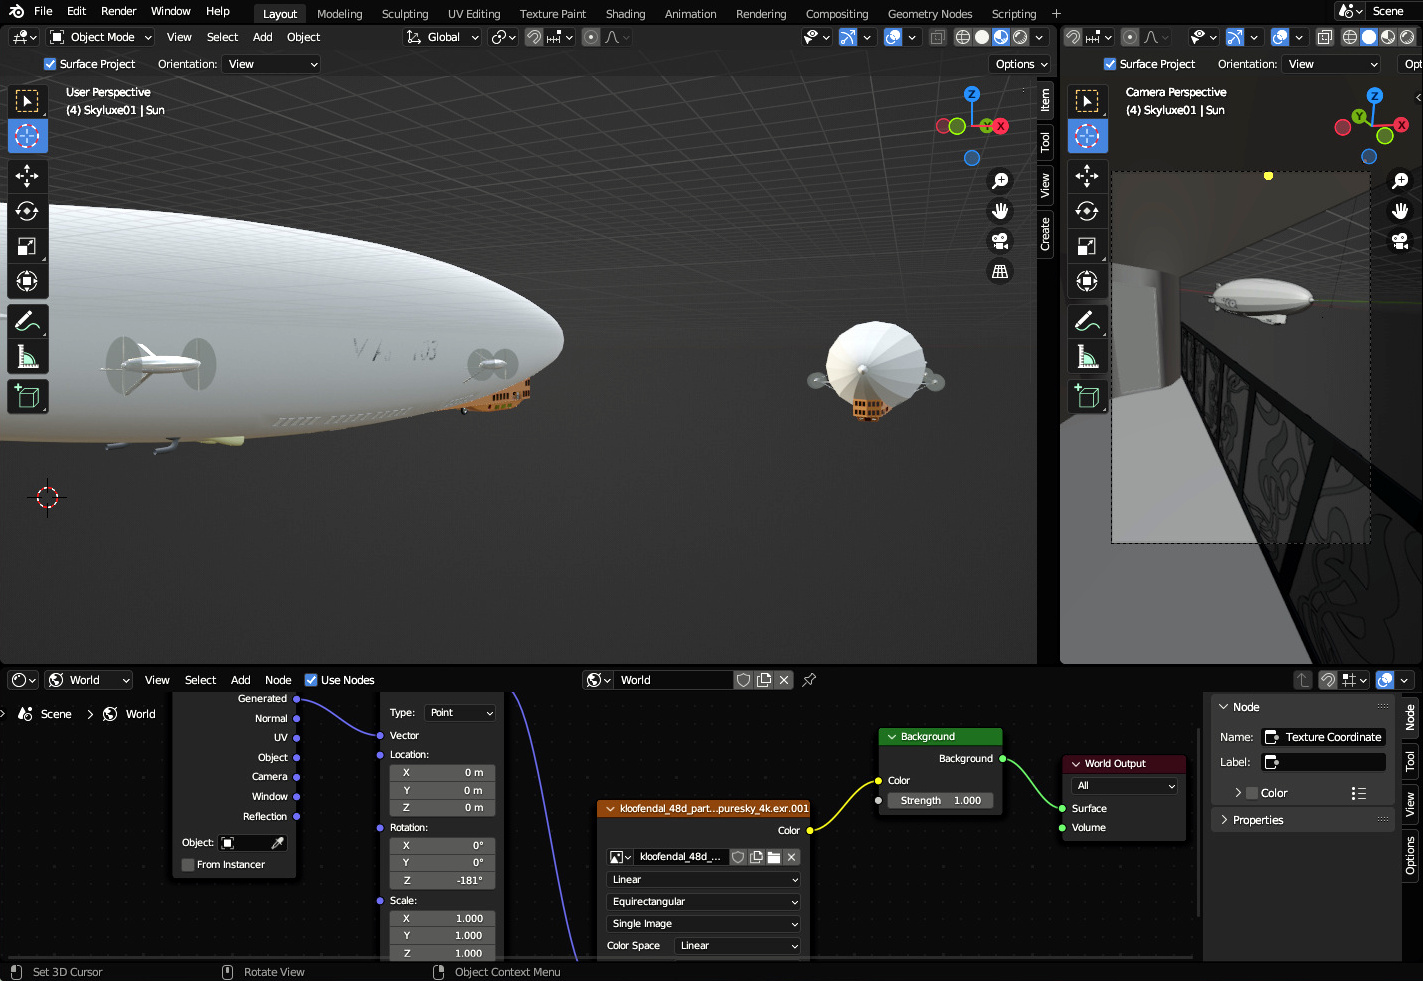Select the Select Box tool in left viewport
This screenshot has width=1423, height=981.
(x=27, y=101)
